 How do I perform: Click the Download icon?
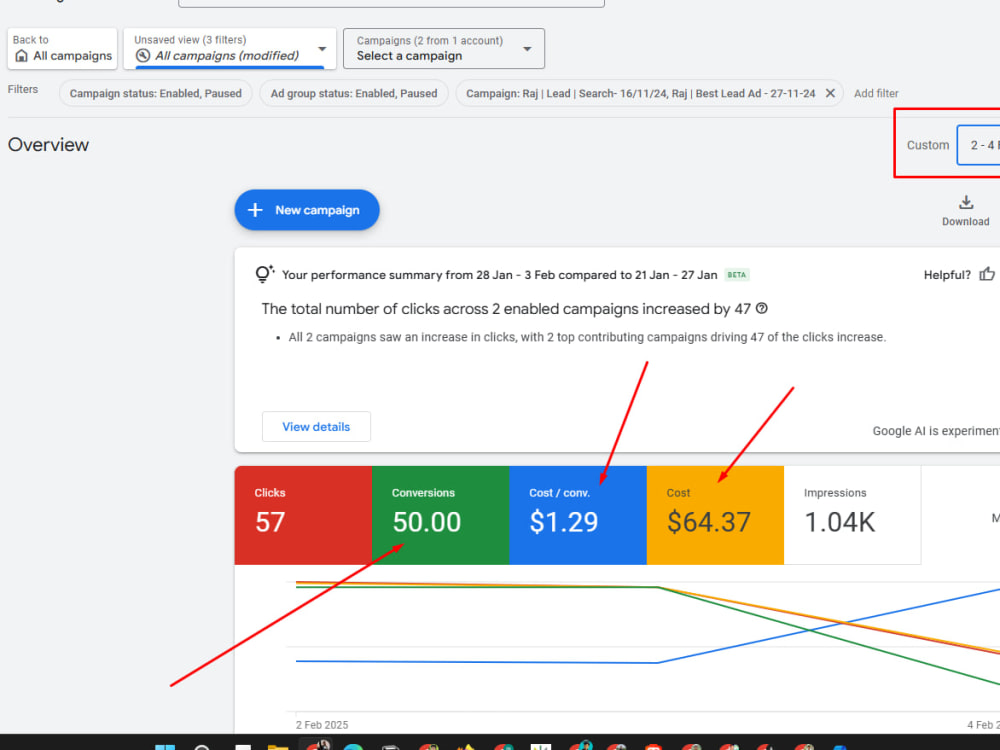(x=966, y=203)
